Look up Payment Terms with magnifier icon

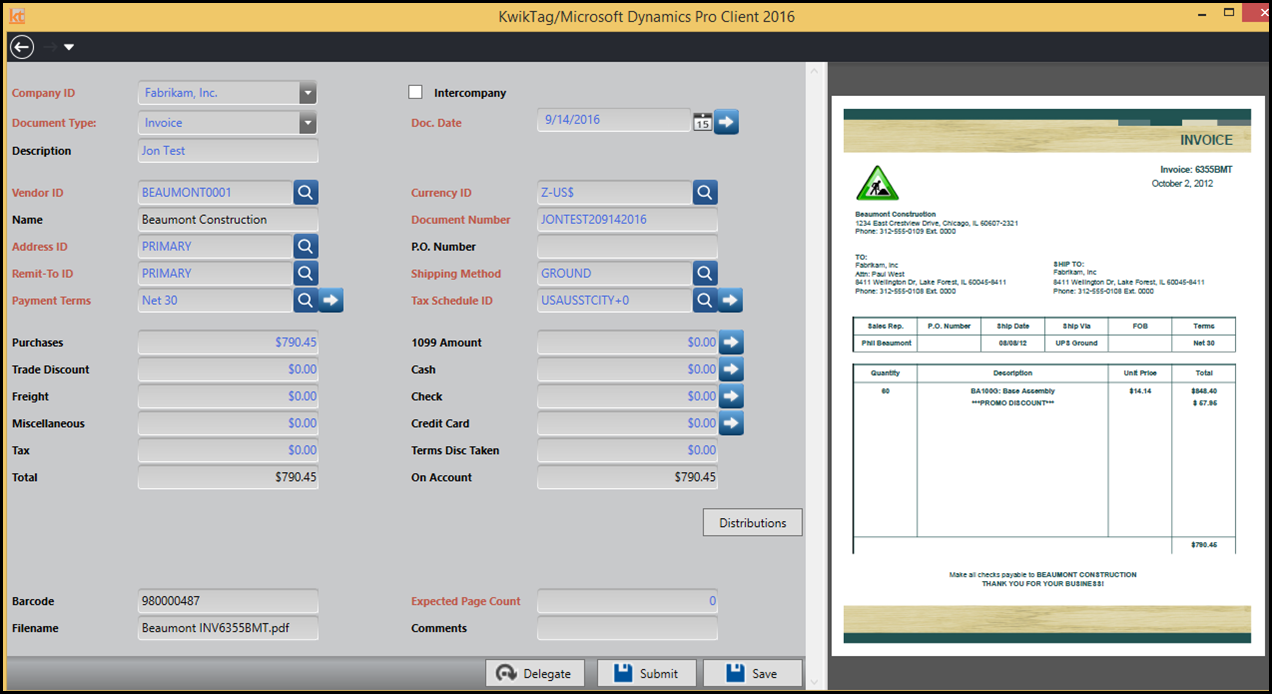coord(306,300)
